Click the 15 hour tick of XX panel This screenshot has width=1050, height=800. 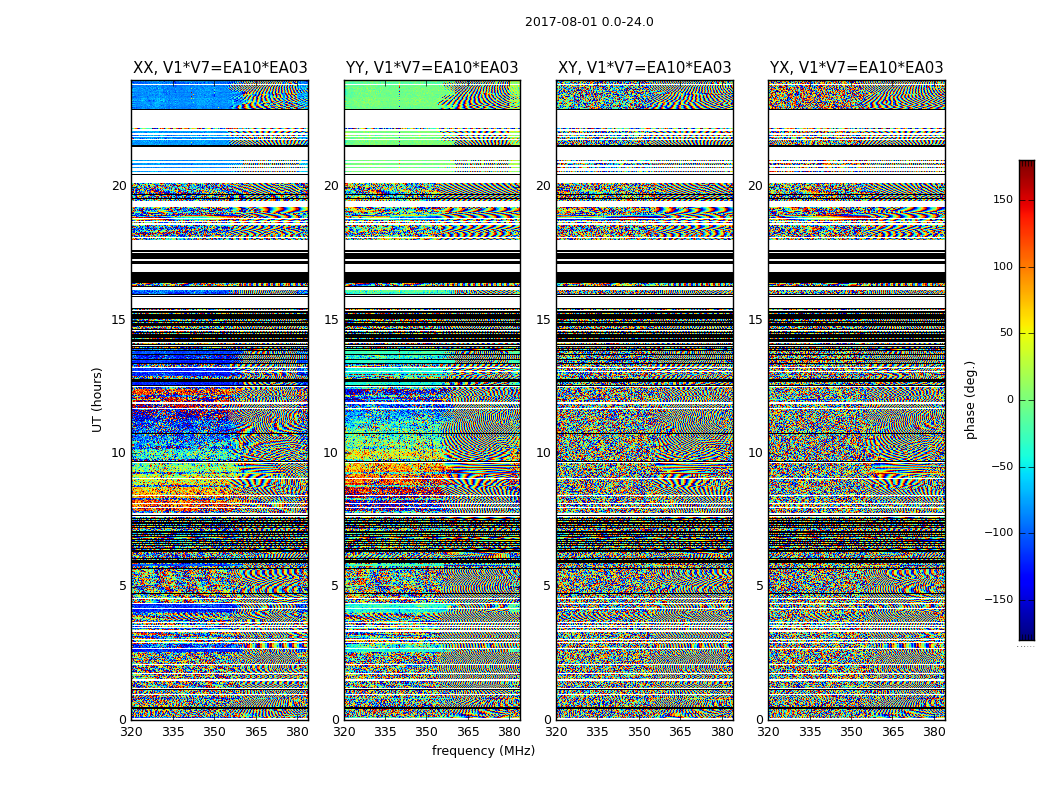tap(119, 320)
